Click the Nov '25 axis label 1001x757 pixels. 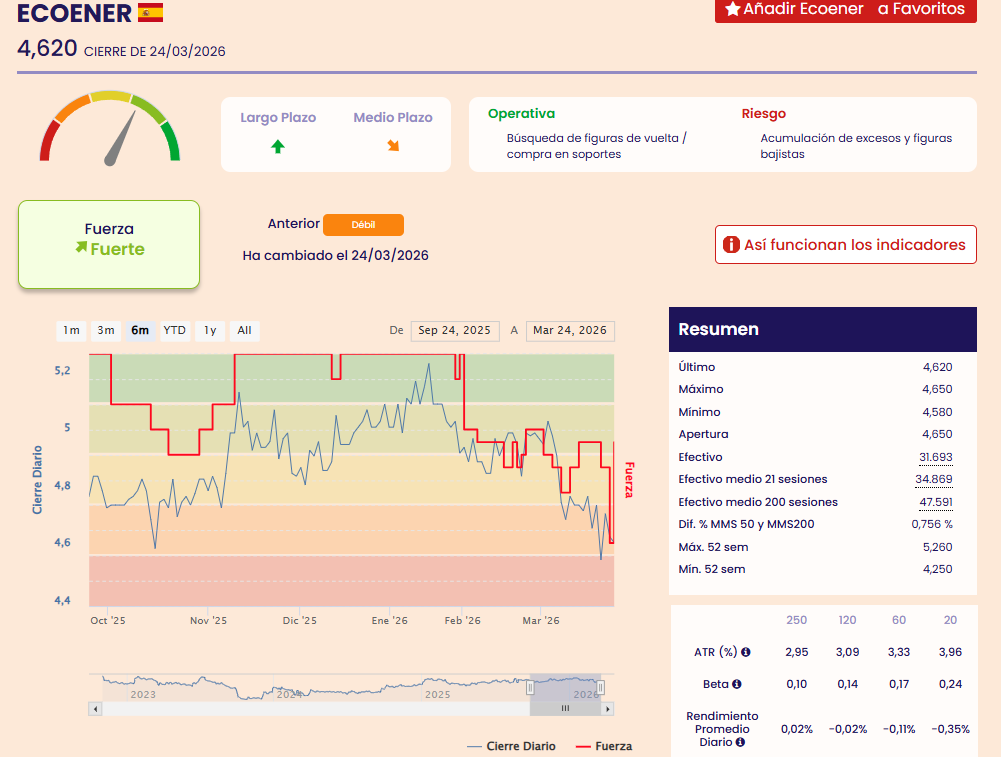click(x=208, y=620)
